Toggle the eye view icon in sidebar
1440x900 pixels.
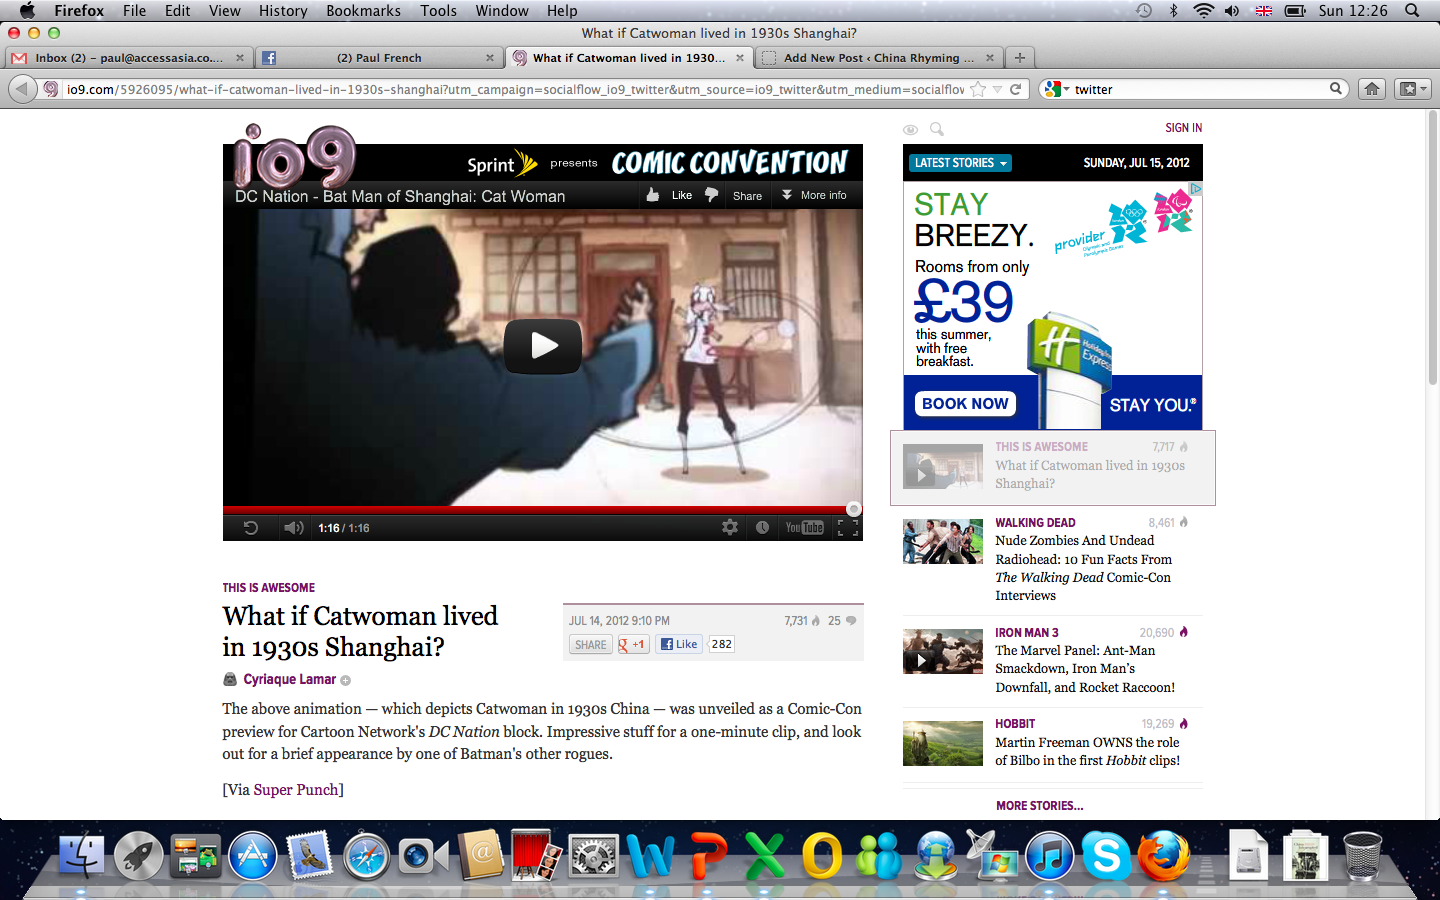coord(910,129)
